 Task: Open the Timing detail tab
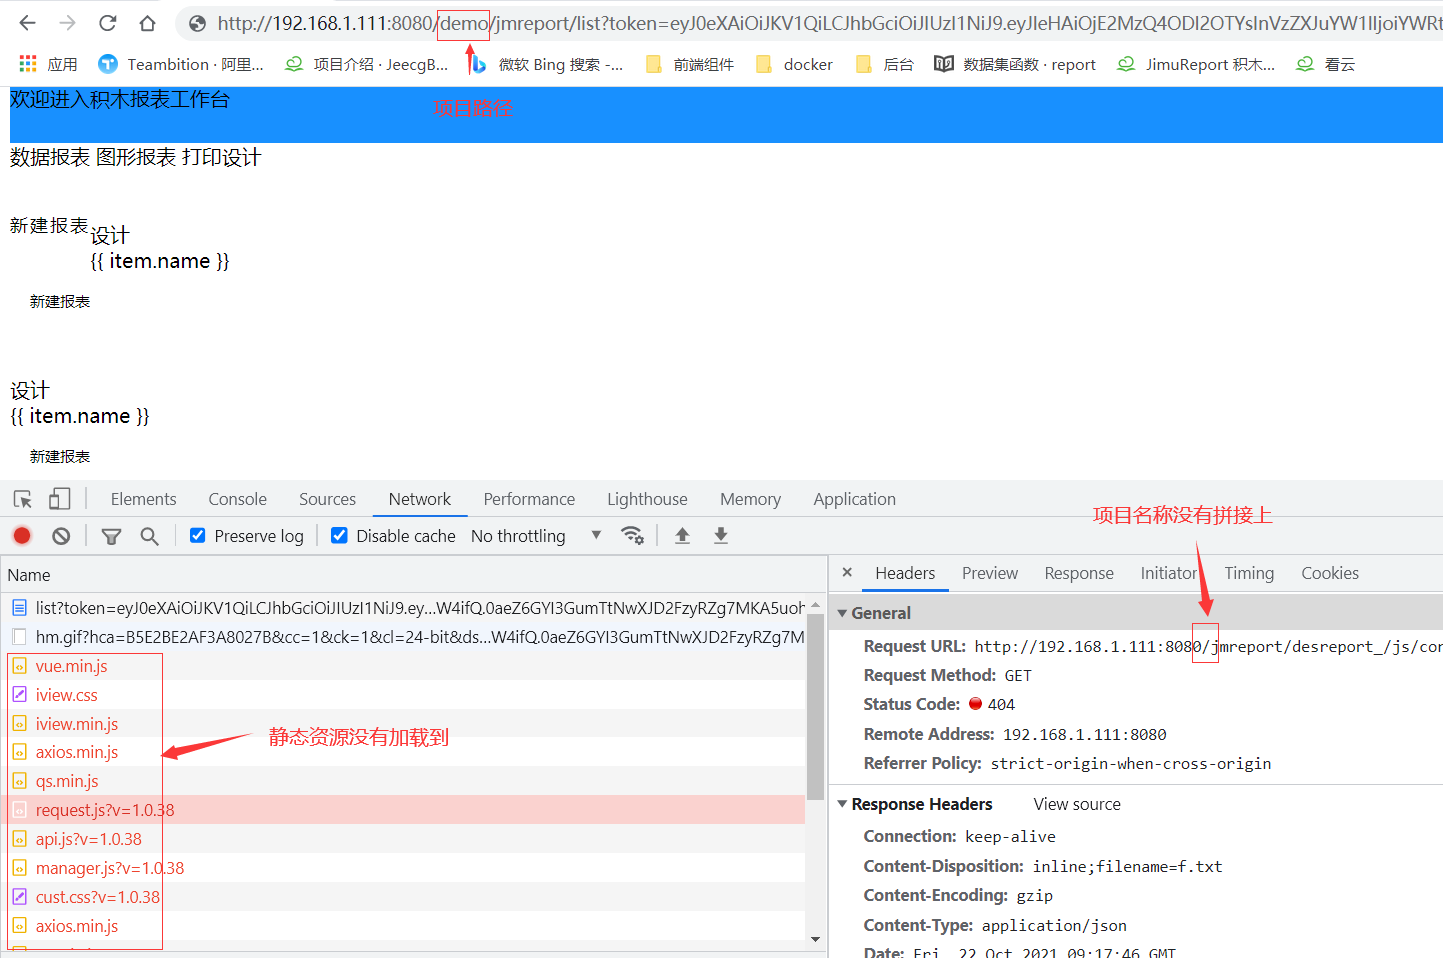1249,573
